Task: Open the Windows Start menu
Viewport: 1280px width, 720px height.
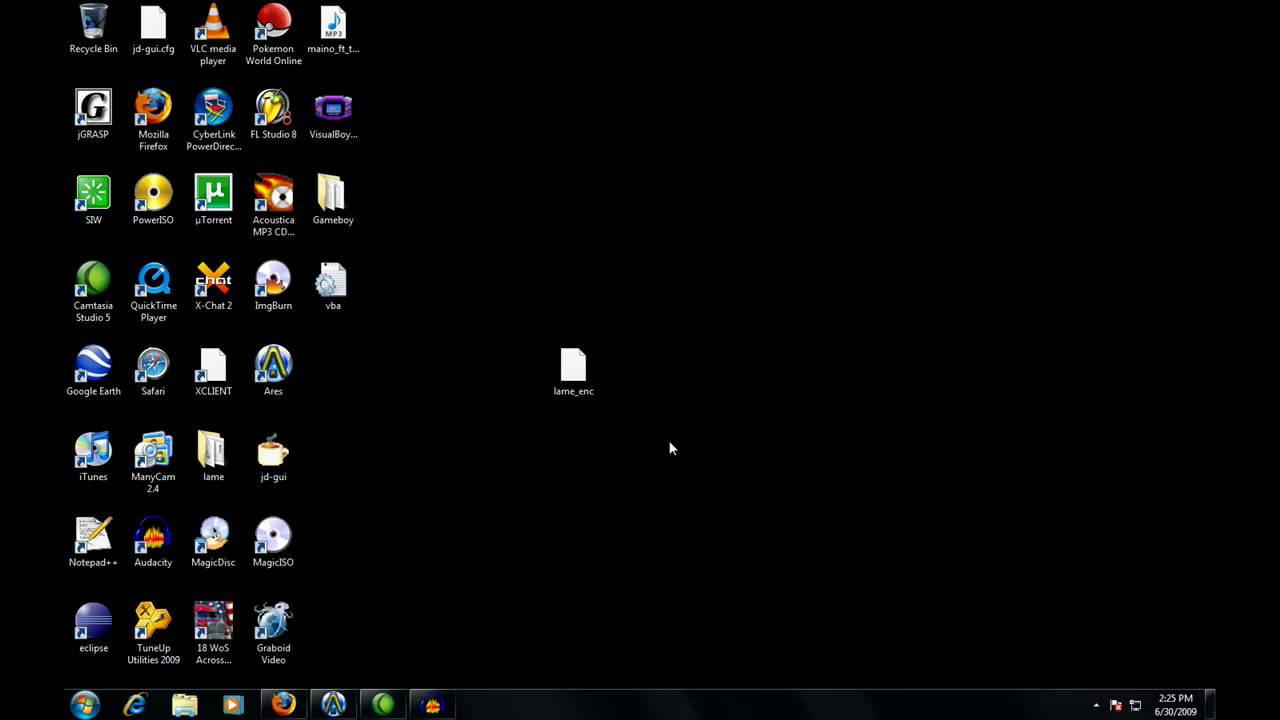Action: tap(85, 705)
